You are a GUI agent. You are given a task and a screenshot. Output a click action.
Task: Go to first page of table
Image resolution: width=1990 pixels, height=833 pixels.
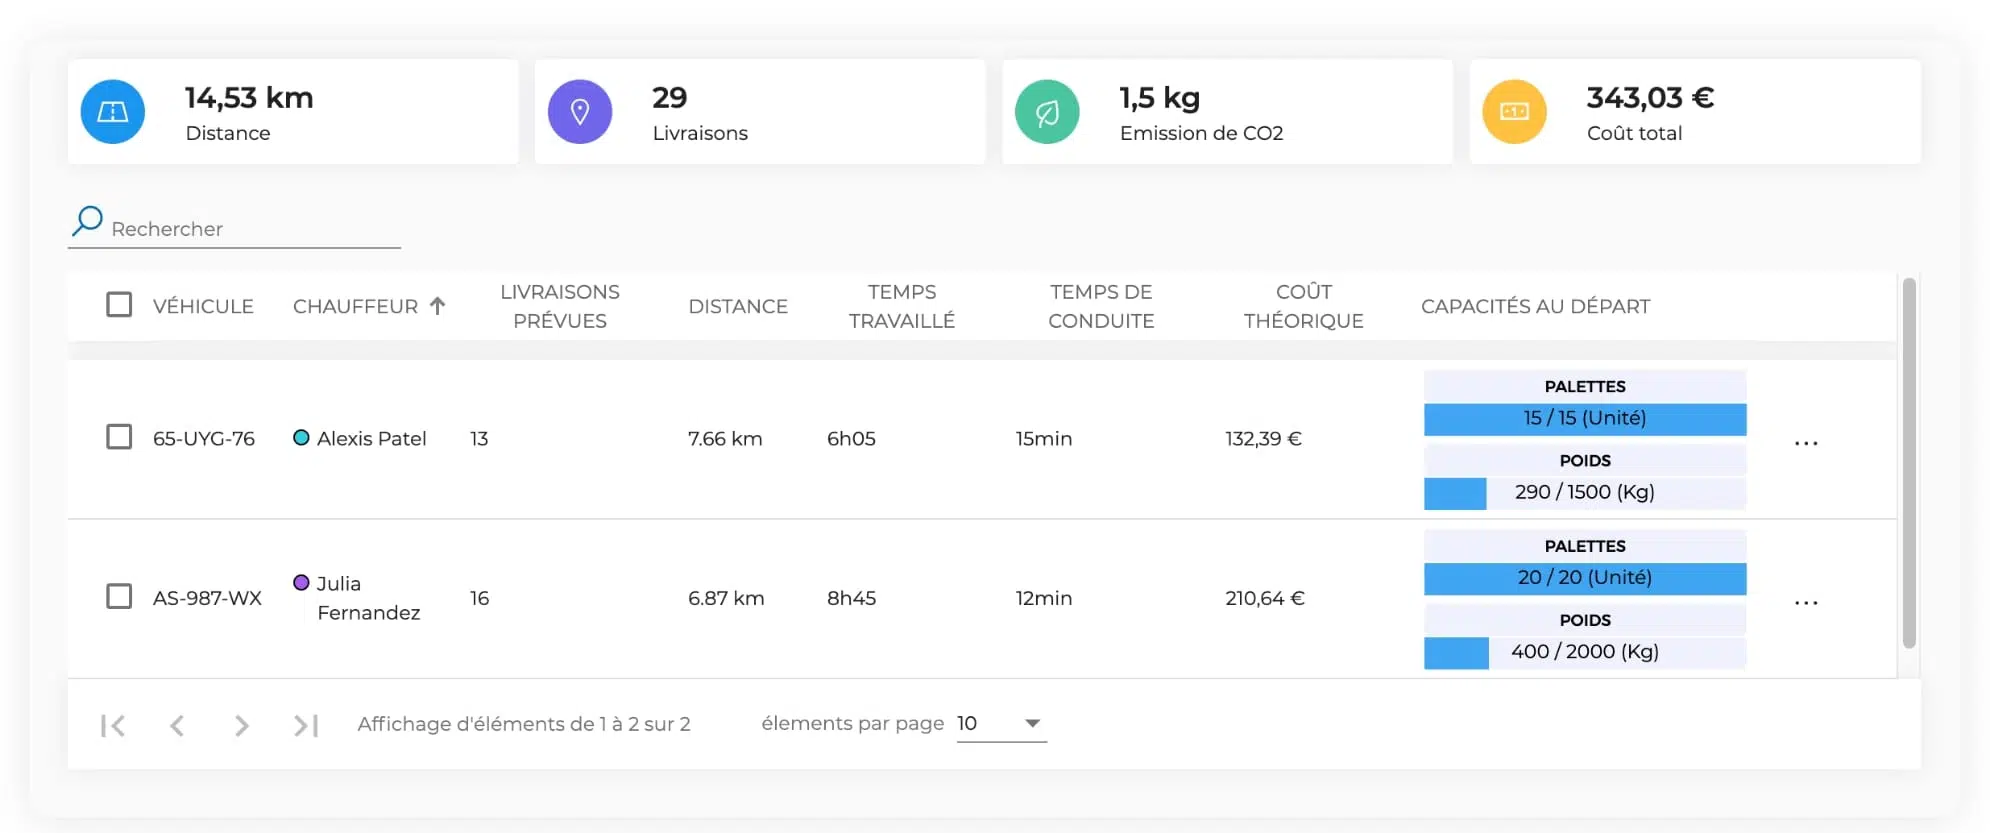113,725
